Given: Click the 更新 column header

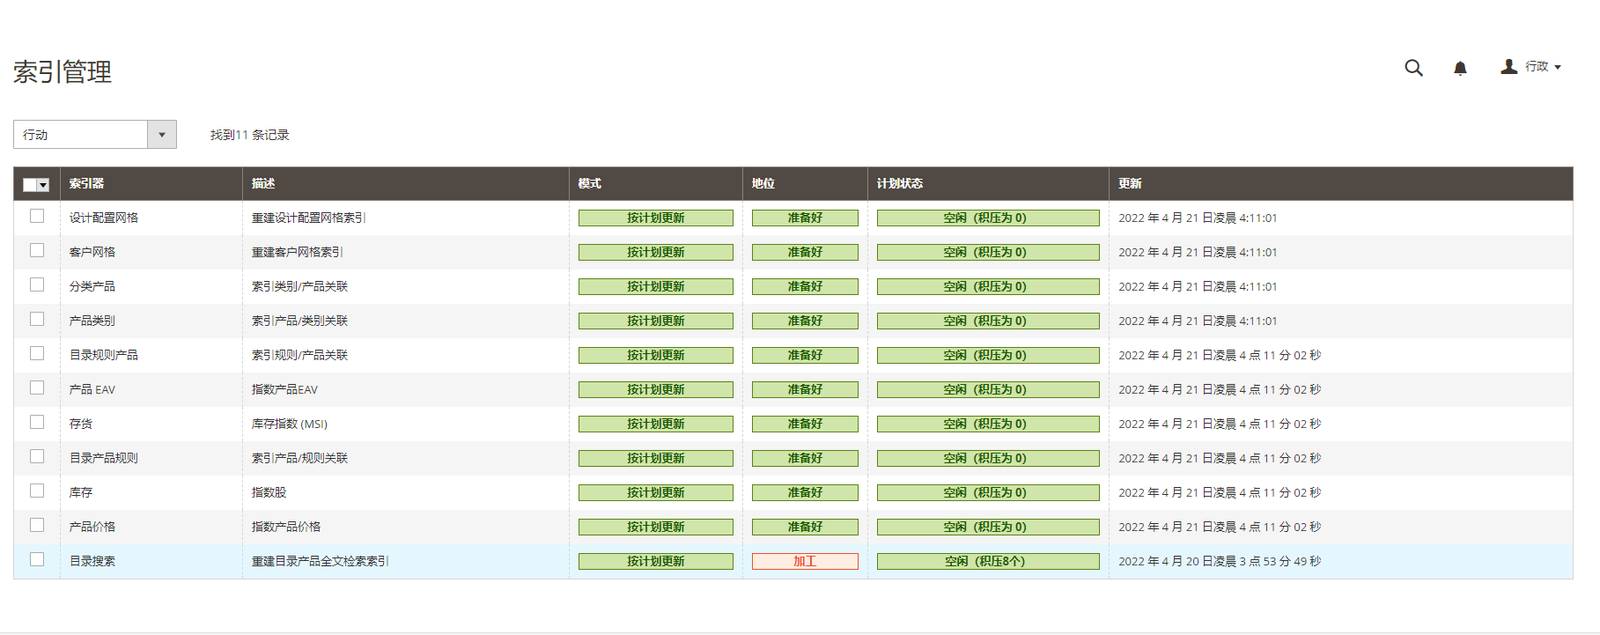Looking at the screenshot, I should point(1129,184).
